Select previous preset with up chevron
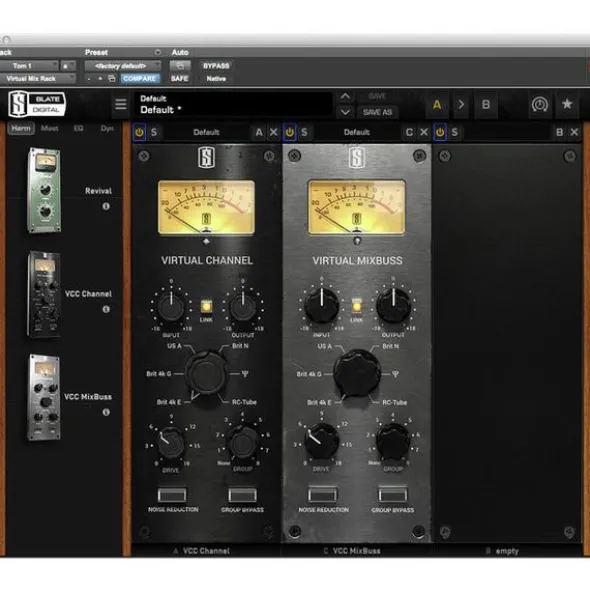The height and width of the screenshot is (591, 590). click(345, 96)
